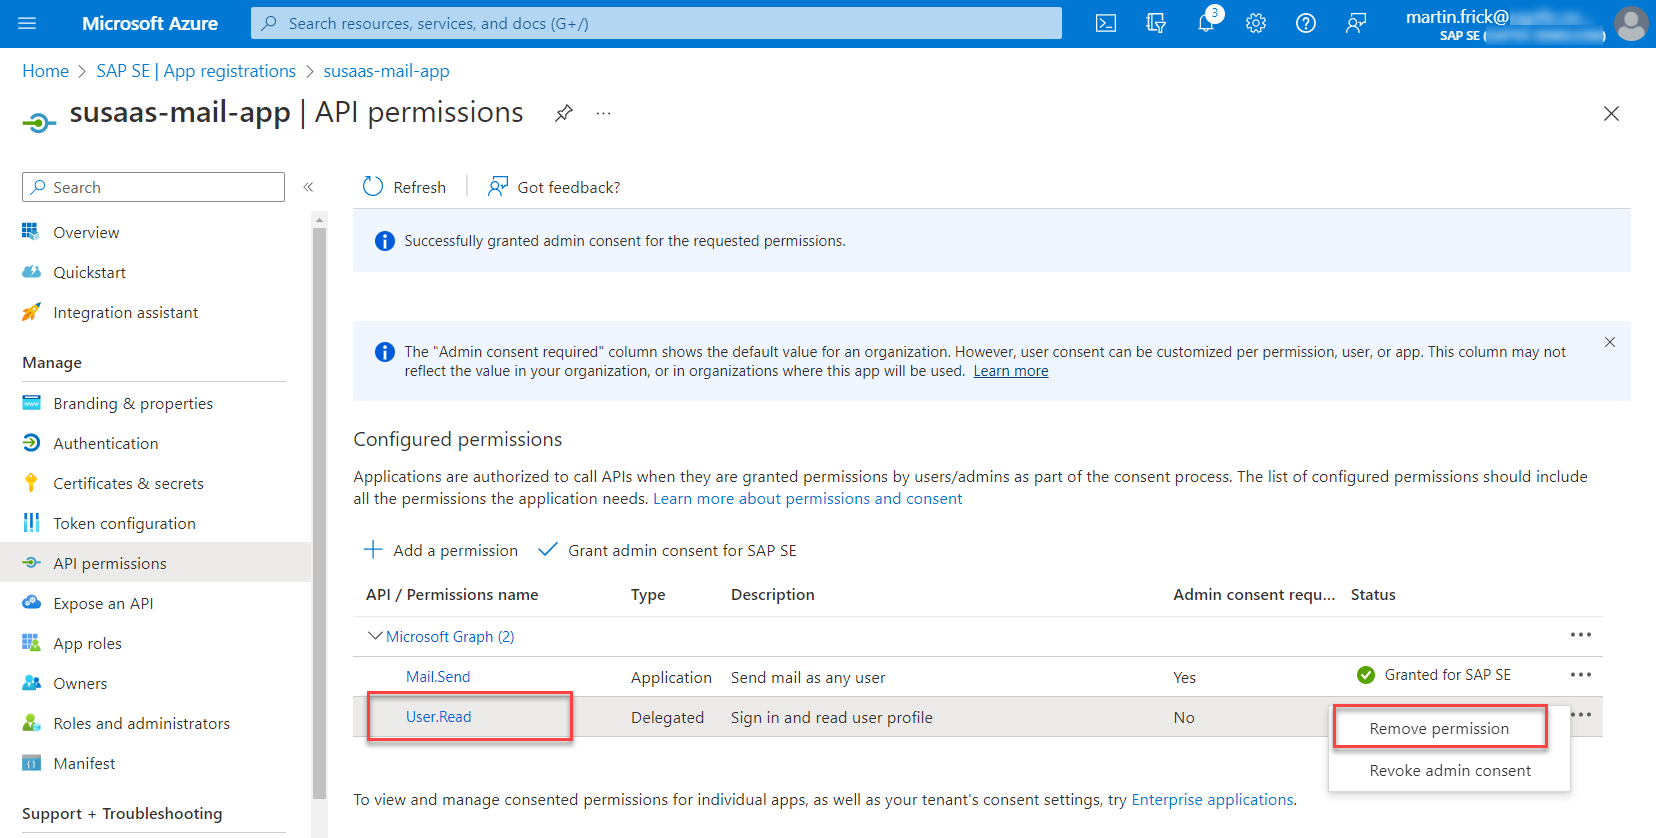The image size is (1656, 838).
Task: Open the more options ellipsis beside the title
Action: point(603,113)
